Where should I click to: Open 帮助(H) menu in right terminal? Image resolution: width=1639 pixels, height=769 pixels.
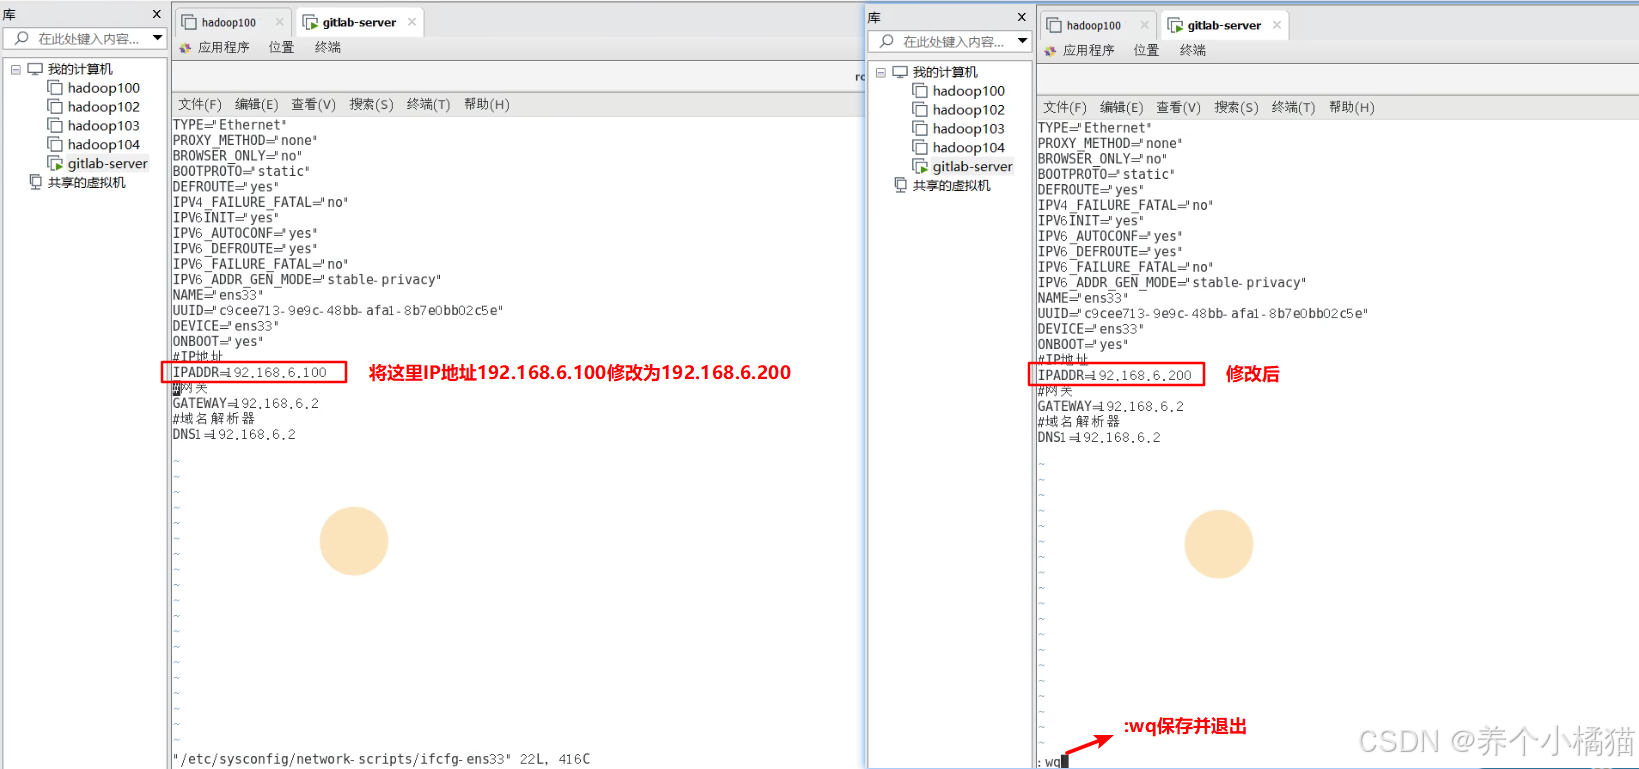[1351, 107]
